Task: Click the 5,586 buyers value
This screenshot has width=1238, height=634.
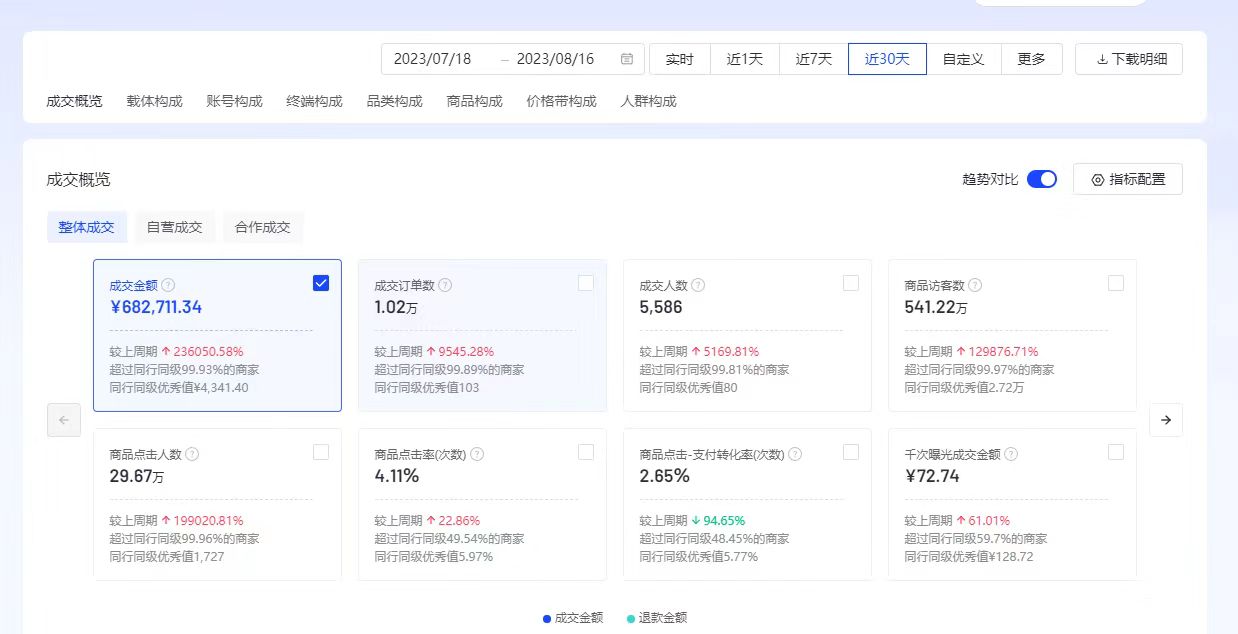Action: (x=661, y=307)
